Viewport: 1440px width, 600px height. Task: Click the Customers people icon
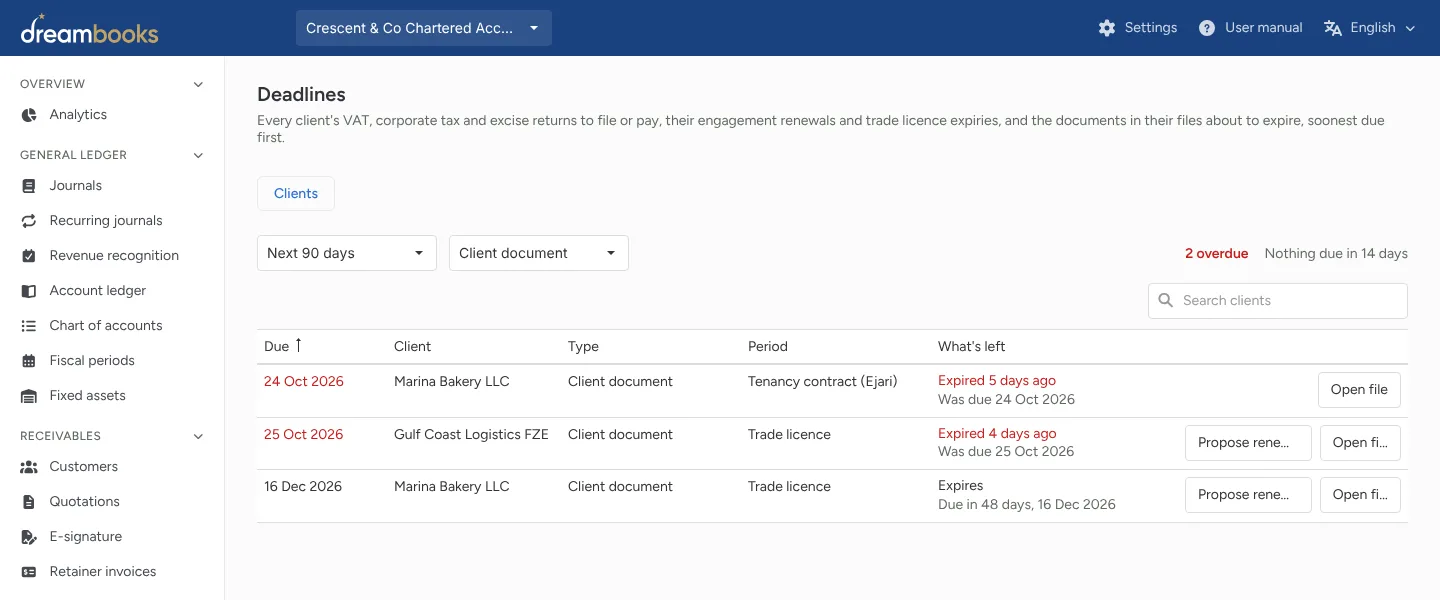pos(29,467)
